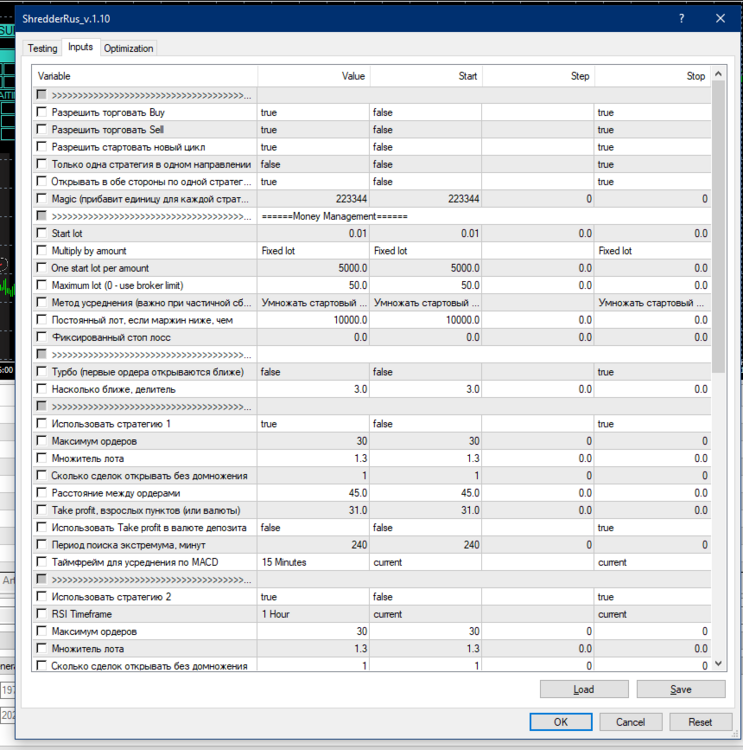Screen dimensions: 743x750
Task: Toggle checkbox for One start lot per amount
Action: pos(42,267)
